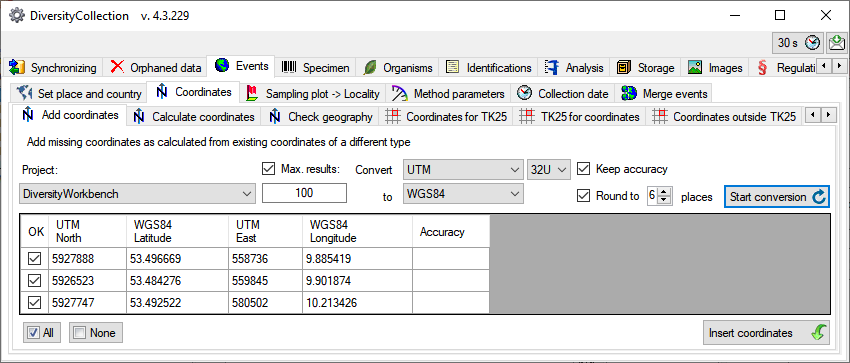This screenshot has width=850, height=363.
Task: Click the UTM North column header
Action: [87, 231]
